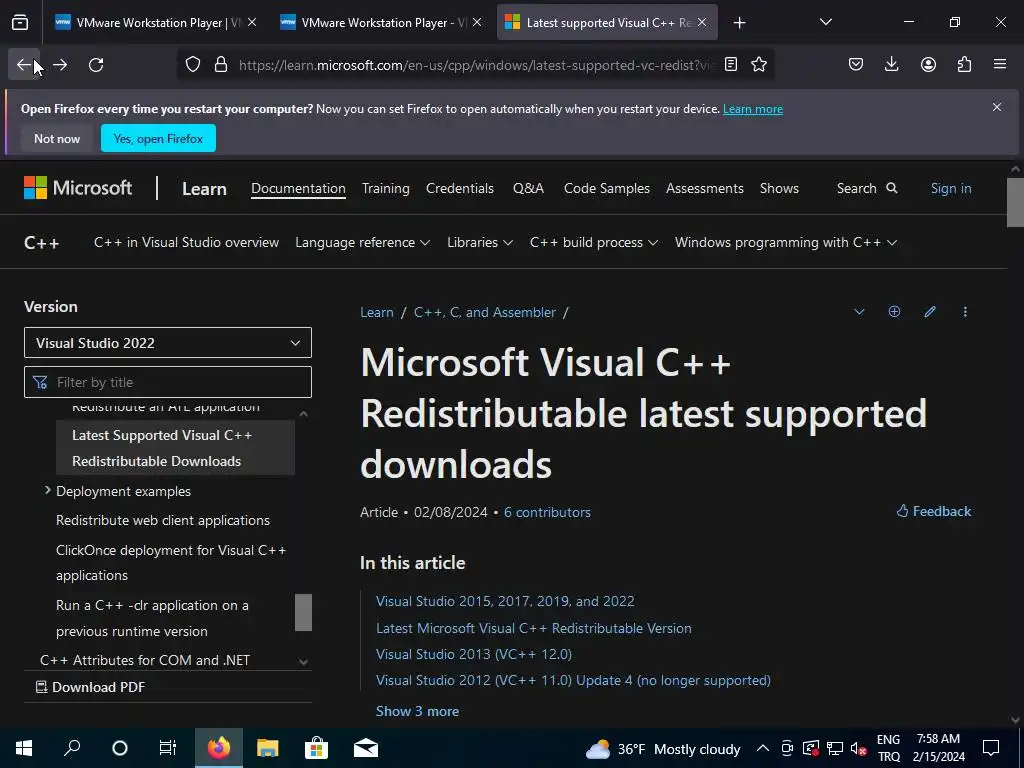Open C++ build process dropdown
Viewport: 1024px width, 768px height.
point(594,242)
